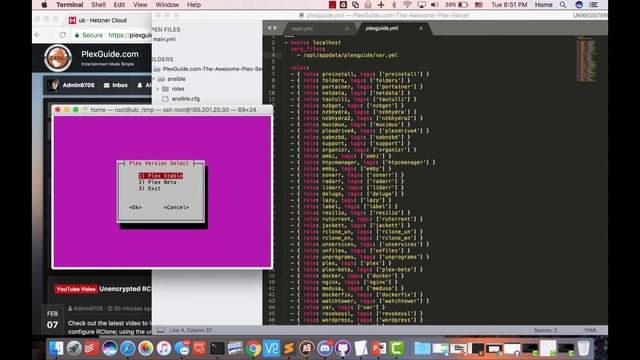Click the YouTube Video red label

tap(76, 289)
